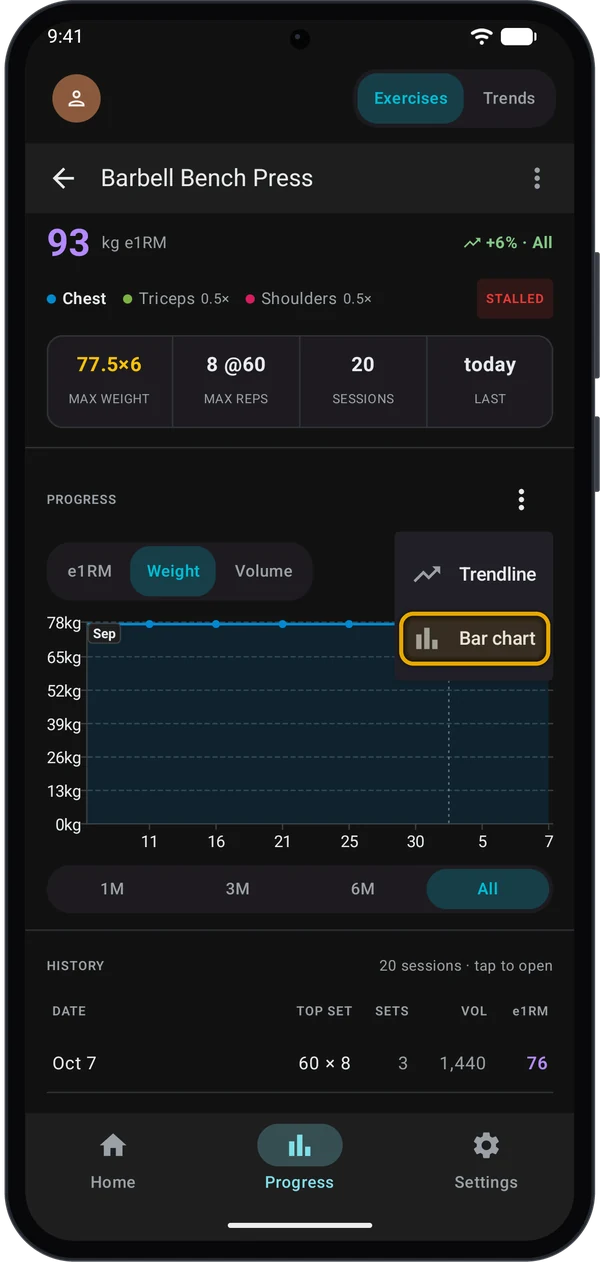600x1262 pixels.
Task: Click the TOP SET column header
Action: 324,1011
